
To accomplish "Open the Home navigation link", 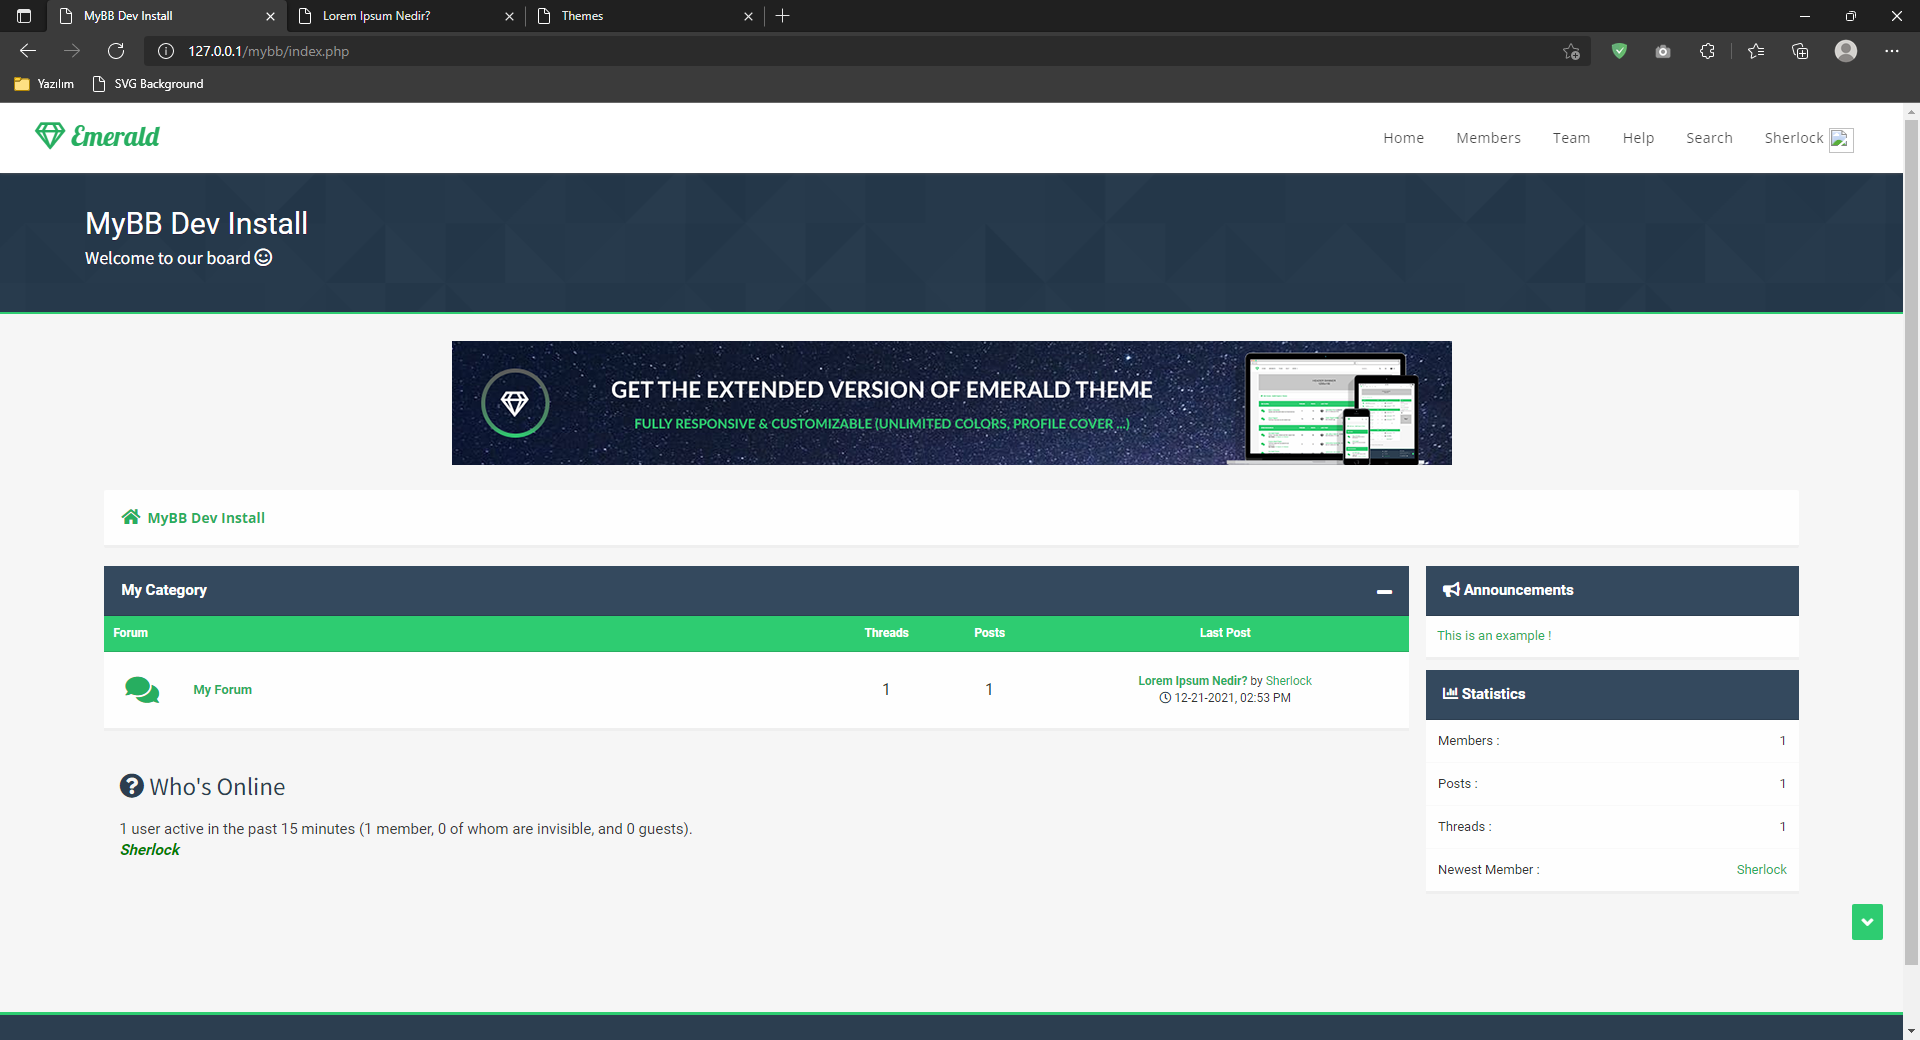I will point(1403,138).
